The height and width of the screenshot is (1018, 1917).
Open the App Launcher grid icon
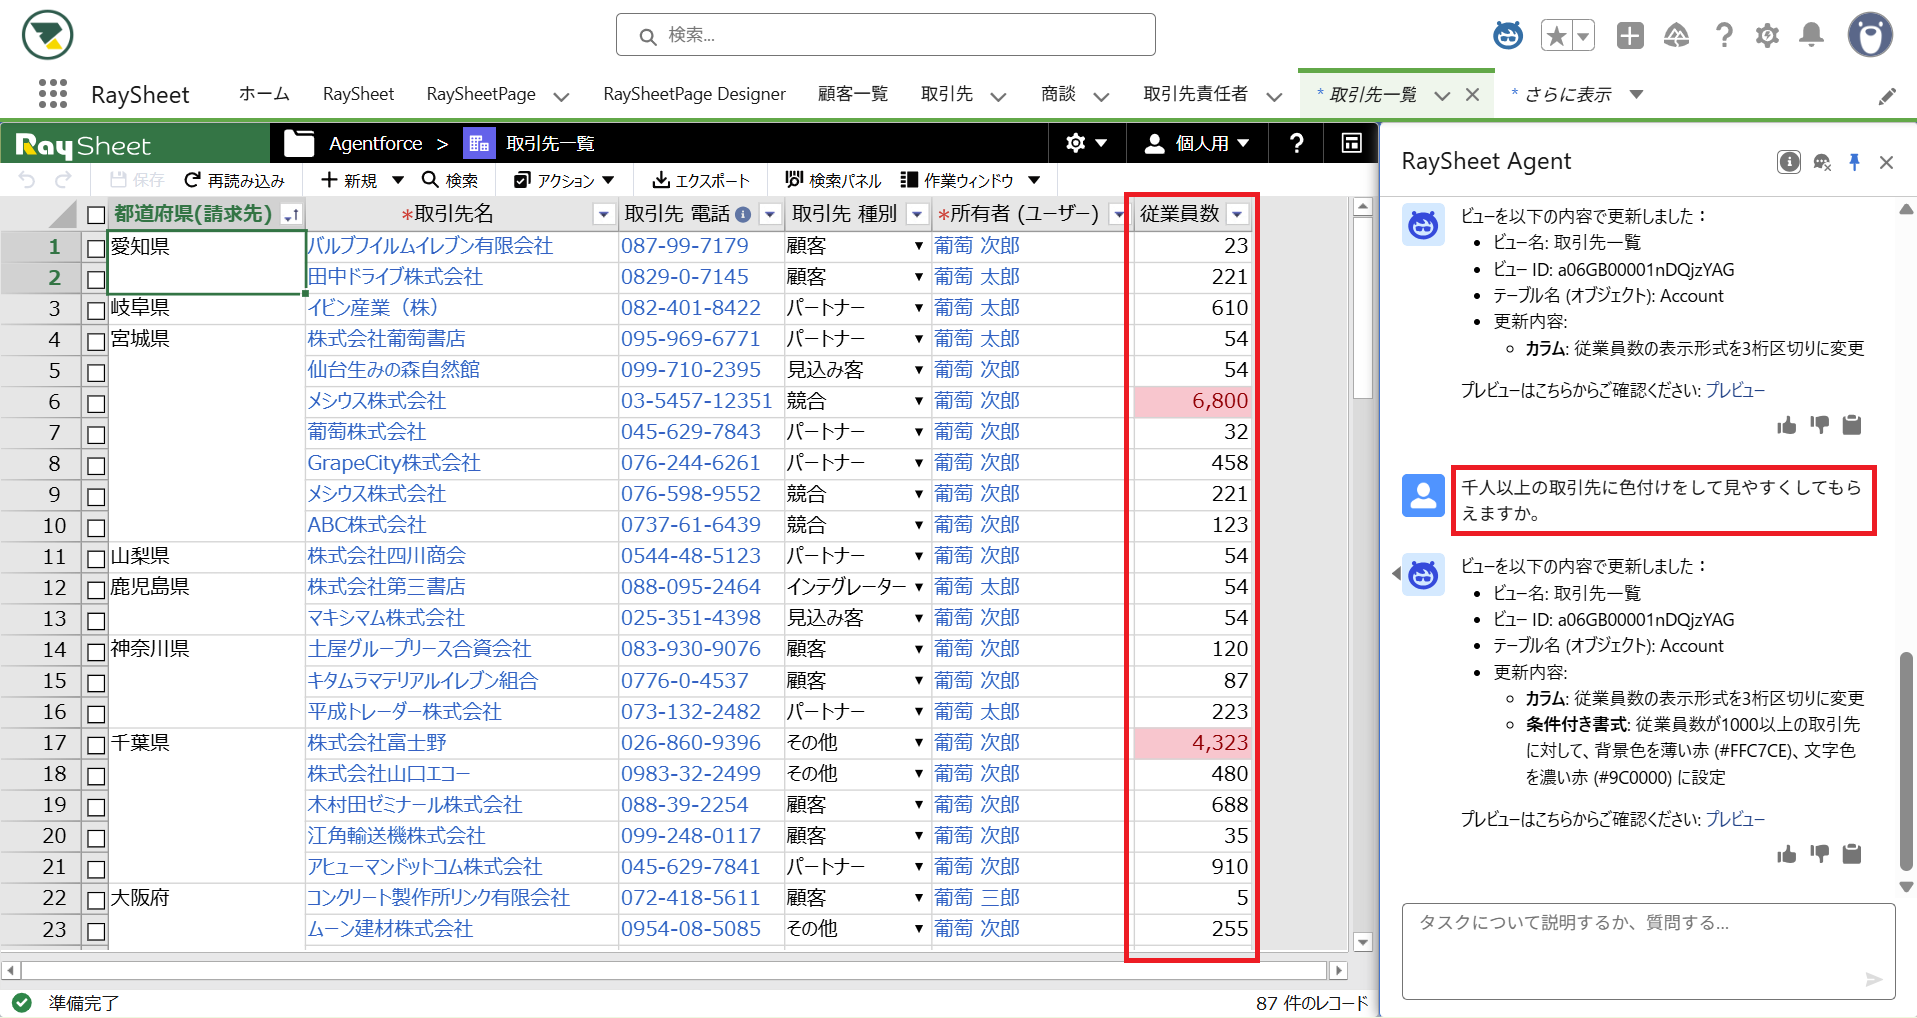52,94
